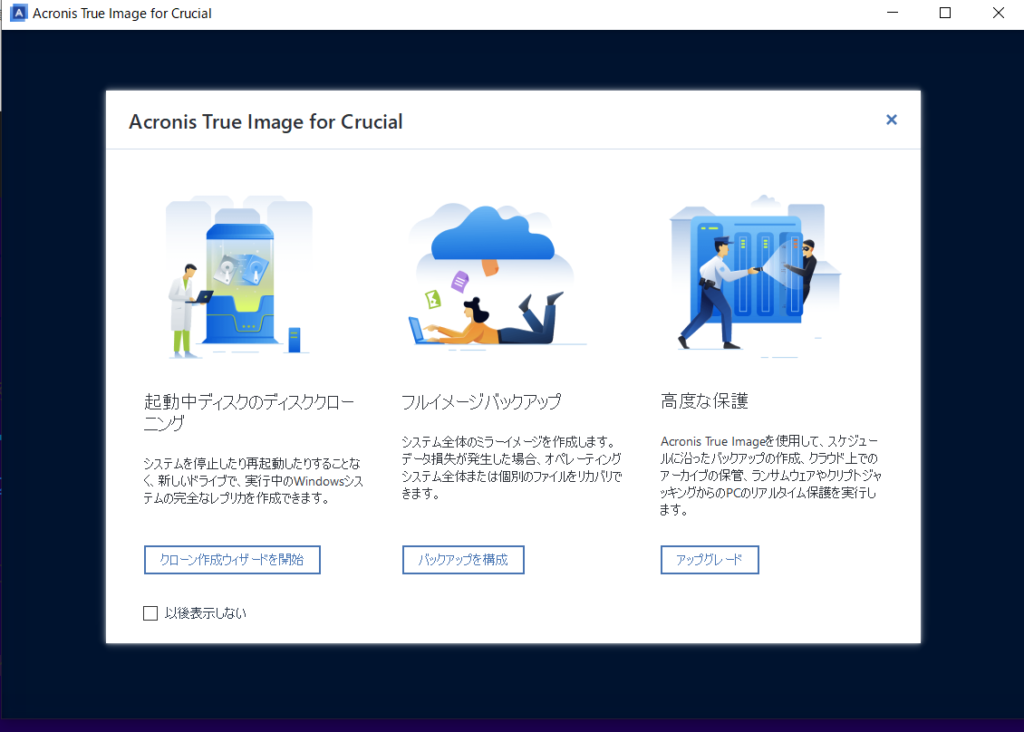
Task: Click the description beginning システム全体のミラーイメージ
Action: [x=511, y=468]
